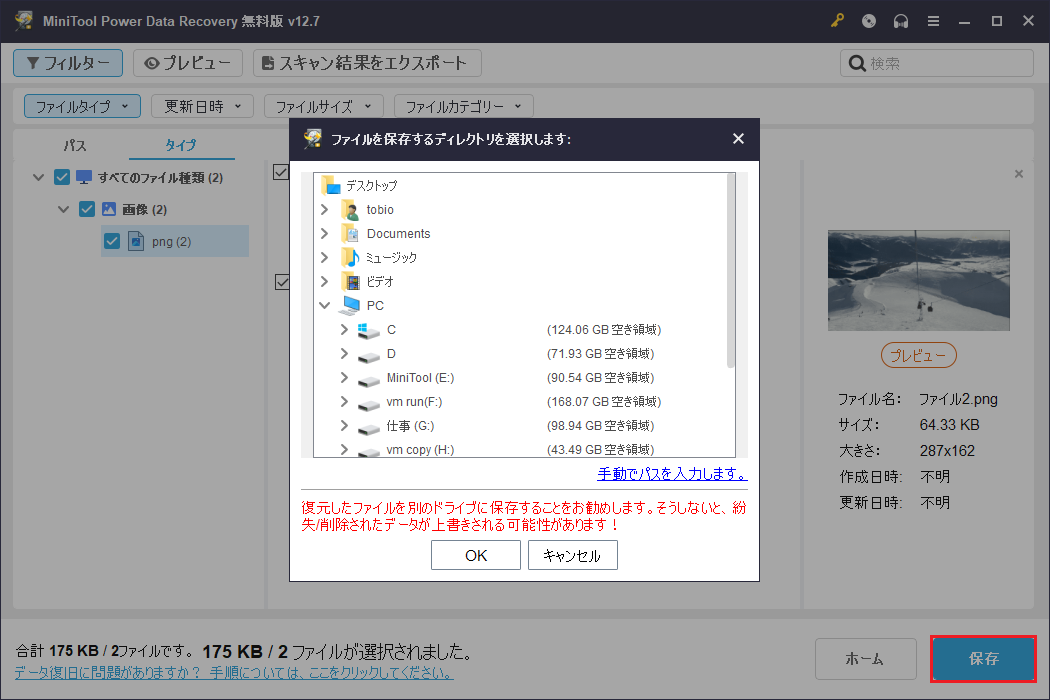Confirm the save location with OK

point(476,555)
